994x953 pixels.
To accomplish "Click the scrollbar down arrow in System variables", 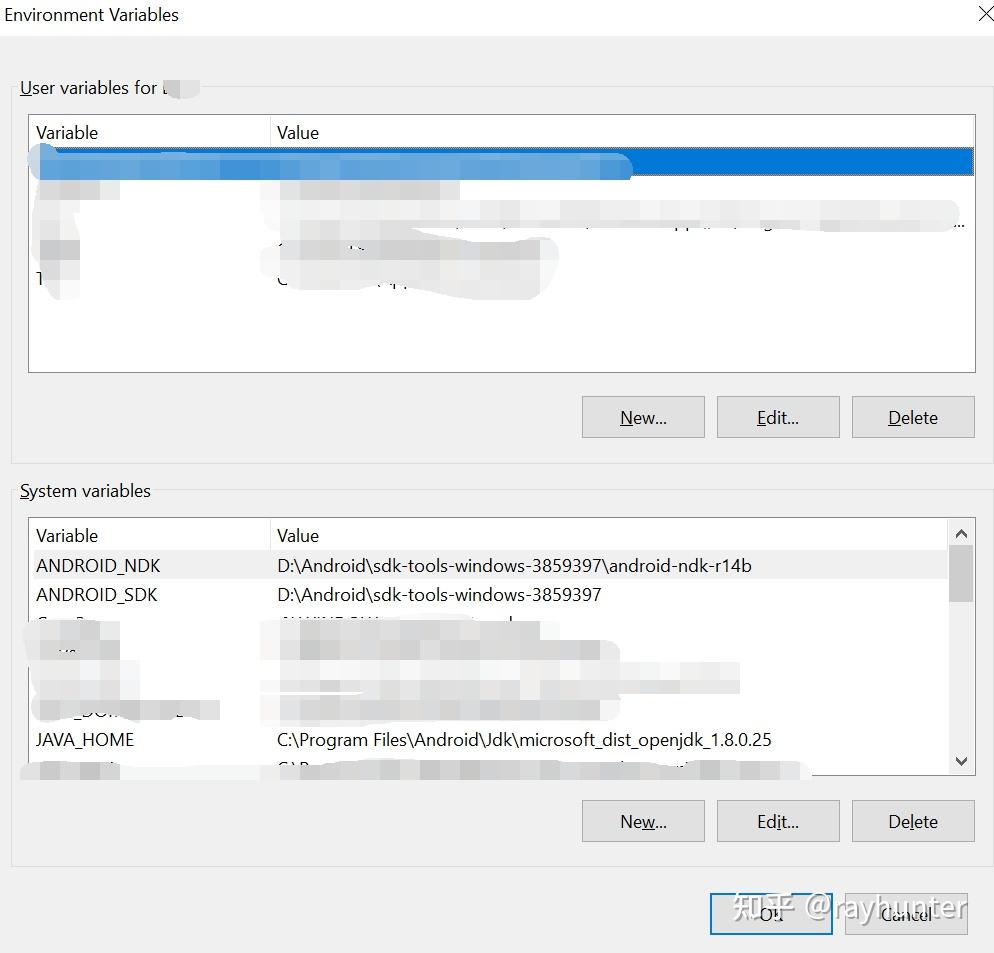I will tap(961, 761).
